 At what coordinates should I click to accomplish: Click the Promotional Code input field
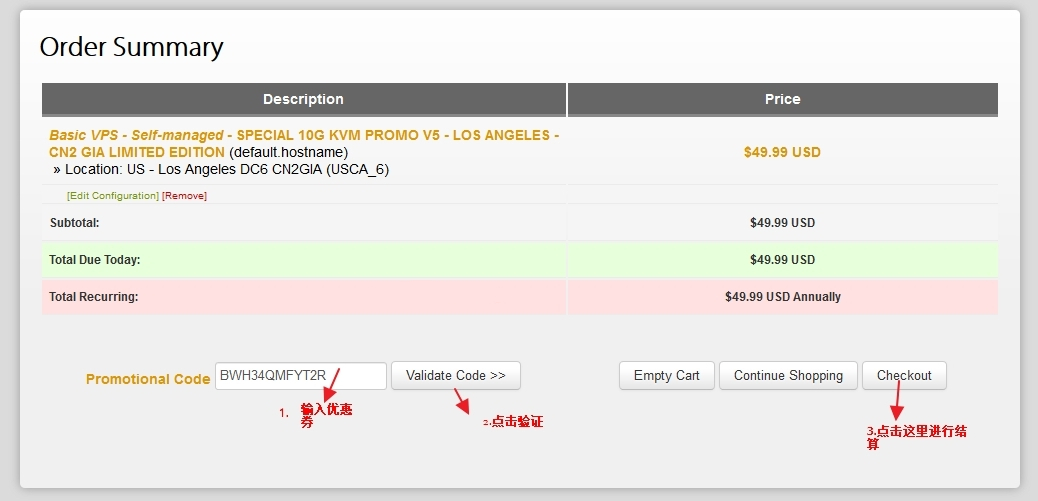click(301, 376)
